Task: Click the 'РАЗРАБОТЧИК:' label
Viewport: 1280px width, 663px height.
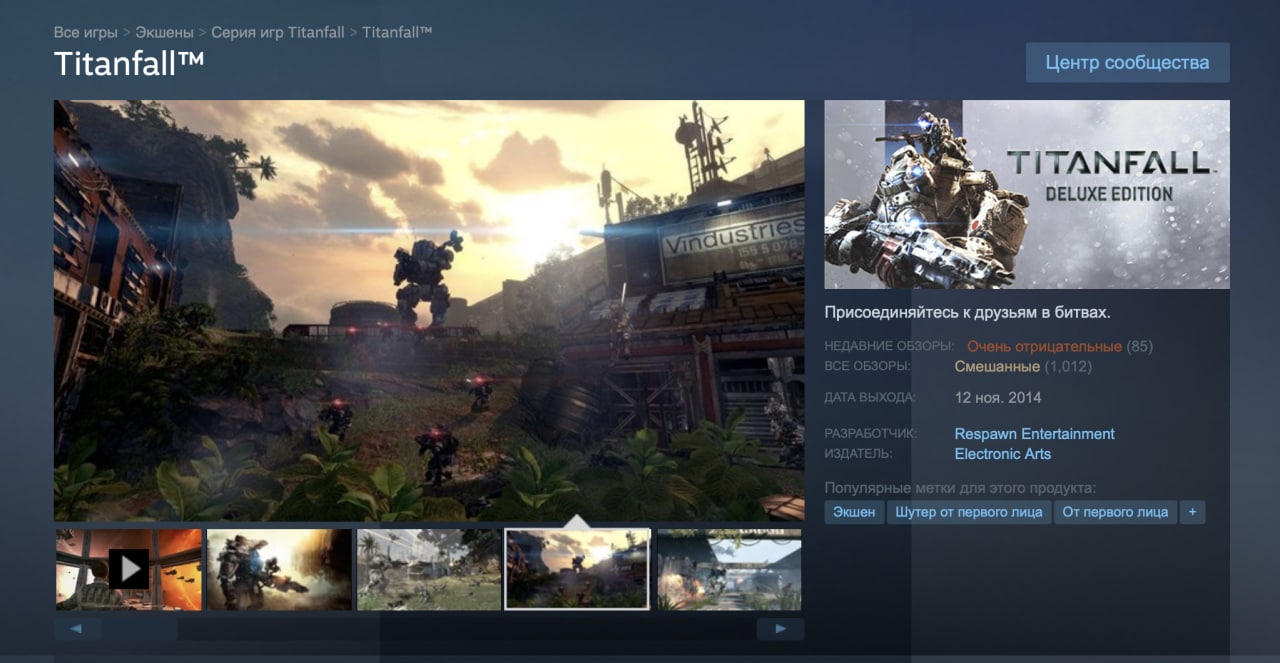Action: (x=871, y=434)
